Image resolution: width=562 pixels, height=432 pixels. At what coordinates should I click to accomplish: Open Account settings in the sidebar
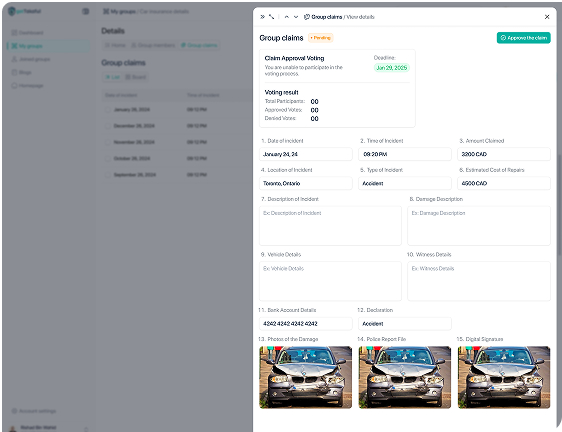[34, 411]
